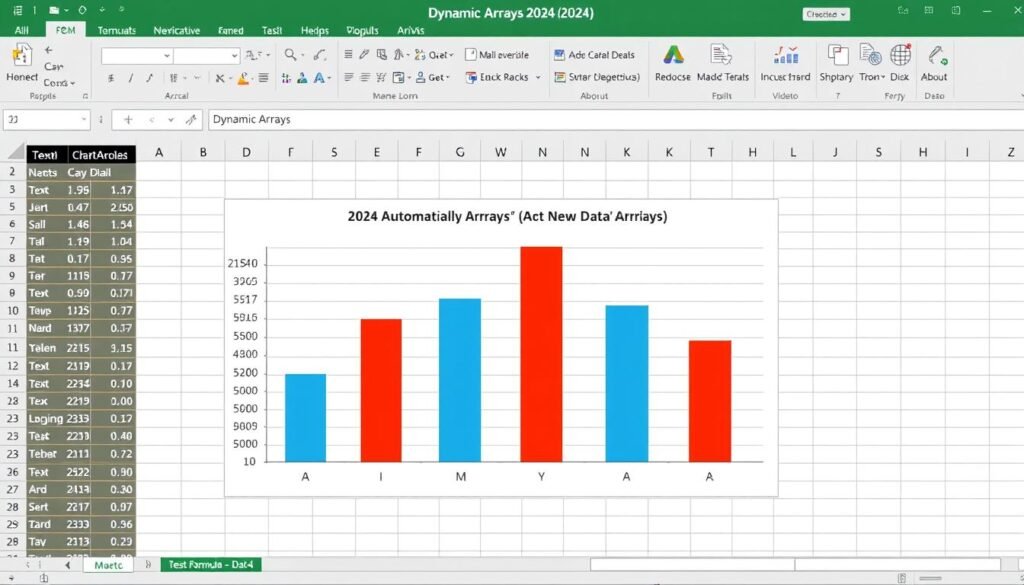Viewport: 1024px width, 585px height.
Task: Open the Name Box dropdown arrow
Action: coord(84,119)
